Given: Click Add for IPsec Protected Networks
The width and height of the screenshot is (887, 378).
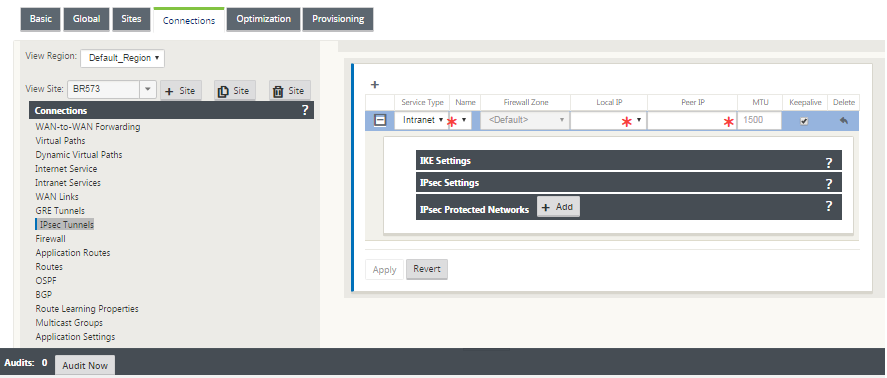Looking at the screenshot, I should (x=558, y=207).
